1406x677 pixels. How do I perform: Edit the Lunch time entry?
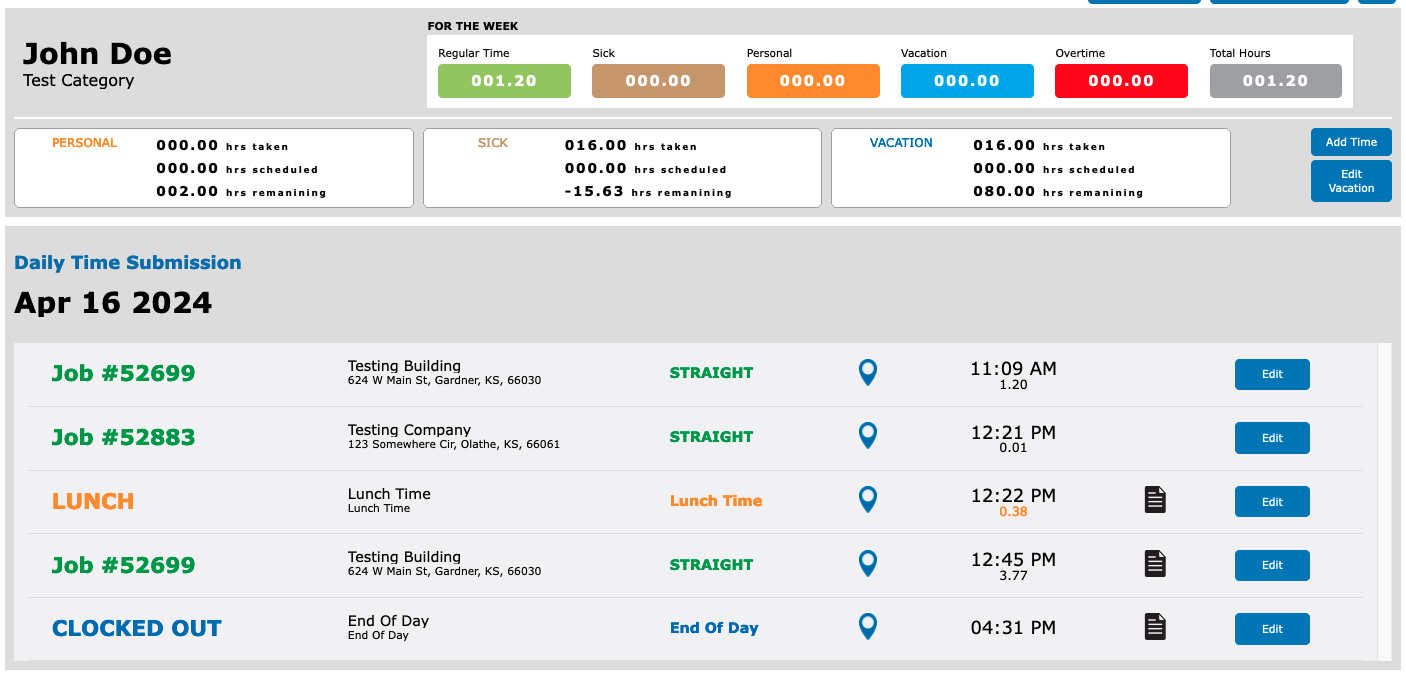pos(1271,502)
